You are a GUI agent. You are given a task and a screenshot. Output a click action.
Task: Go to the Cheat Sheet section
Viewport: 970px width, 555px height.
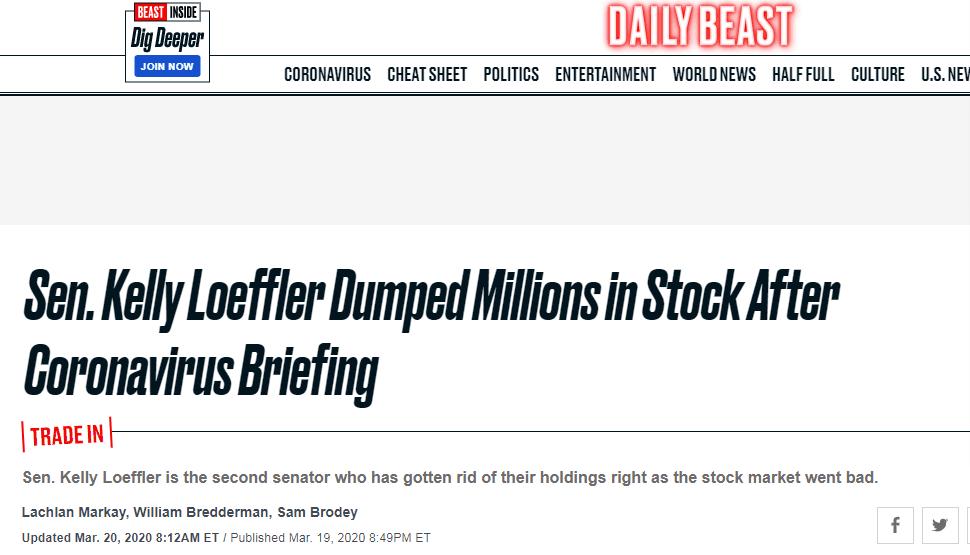[427, 75]
